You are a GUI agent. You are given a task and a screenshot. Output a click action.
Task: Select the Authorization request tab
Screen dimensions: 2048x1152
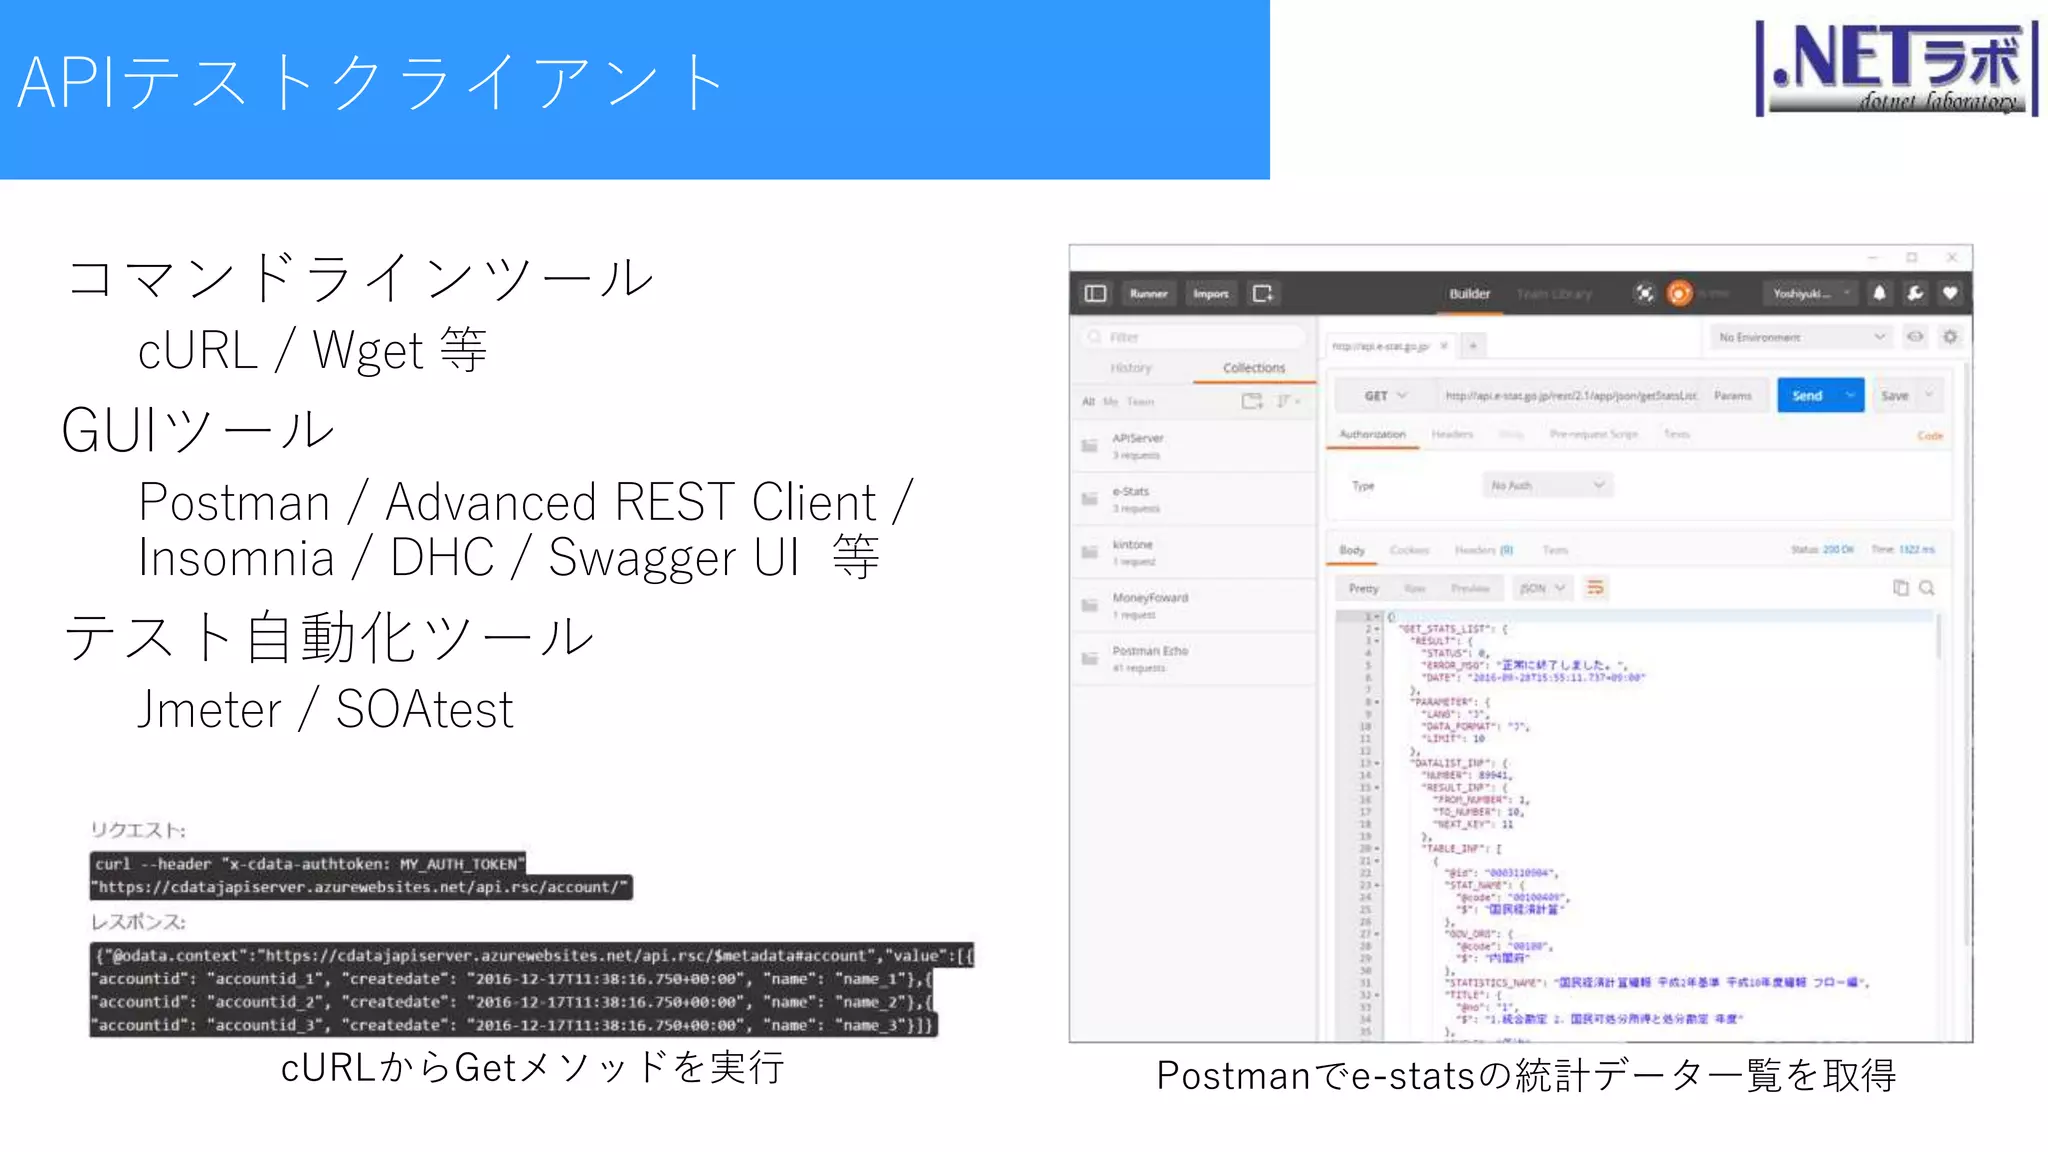point(1372,434)
